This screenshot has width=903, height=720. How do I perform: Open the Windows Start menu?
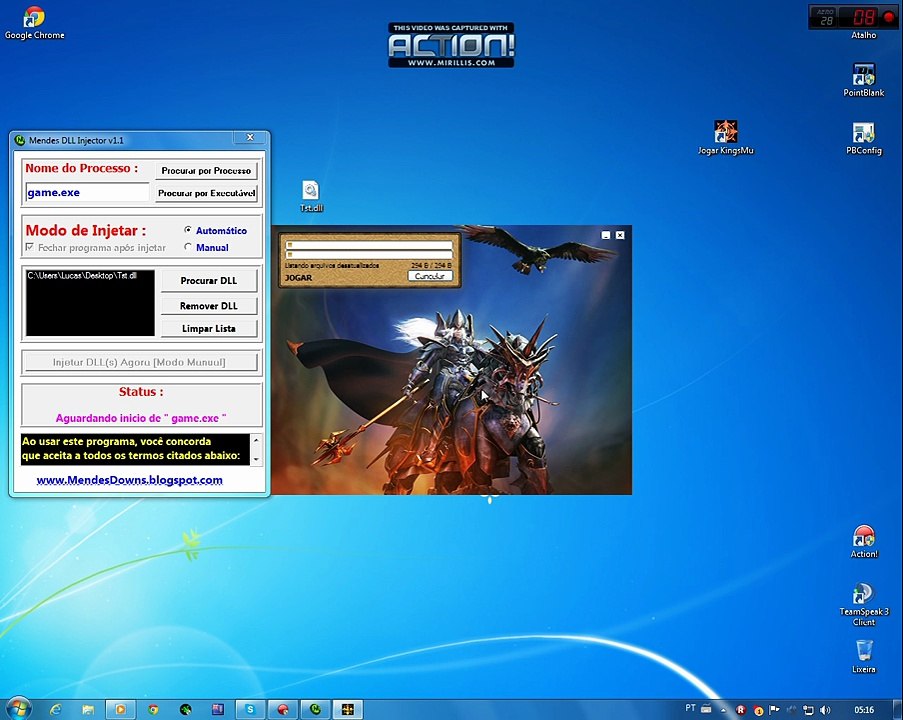coord(17,708)
